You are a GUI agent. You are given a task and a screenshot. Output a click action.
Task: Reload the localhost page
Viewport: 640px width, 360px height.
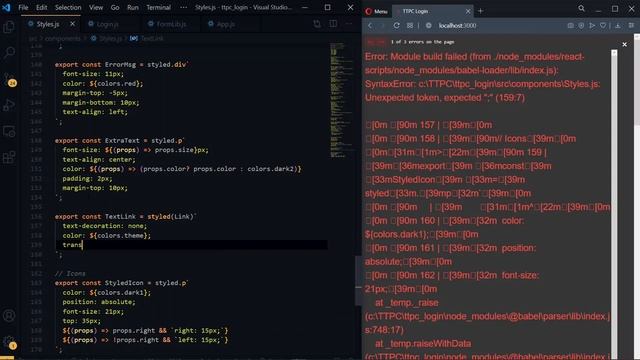click(396, 25)
